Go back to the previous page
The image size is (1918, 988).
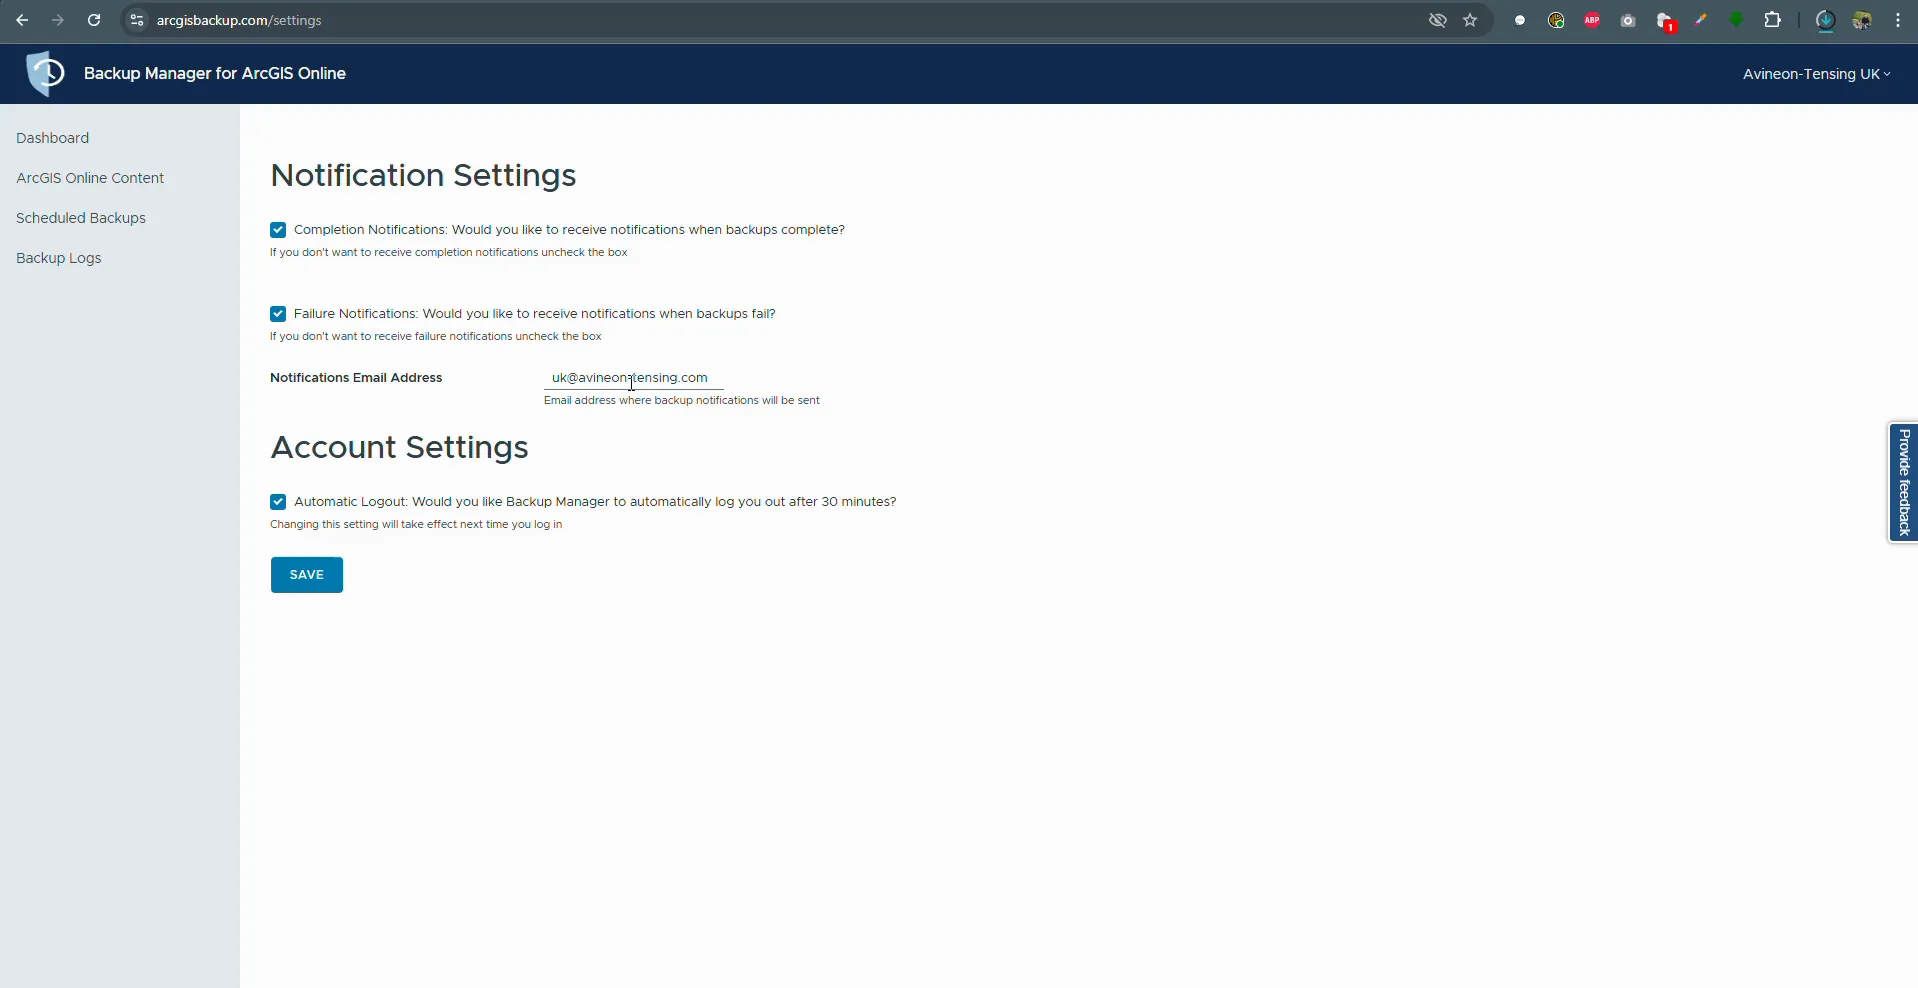[x=22, y=20]
